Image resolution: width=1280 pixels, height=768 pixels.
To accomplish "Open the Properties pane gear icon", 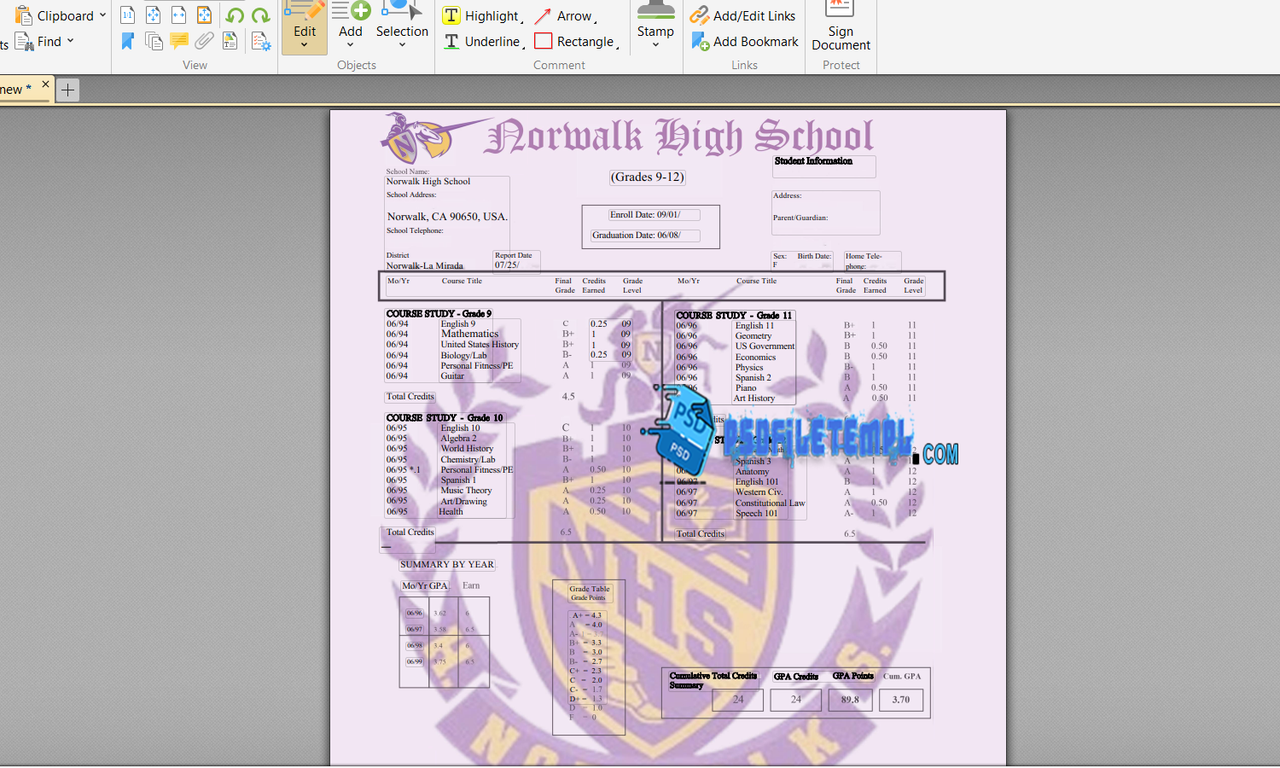I will click(x=260, y=41).
